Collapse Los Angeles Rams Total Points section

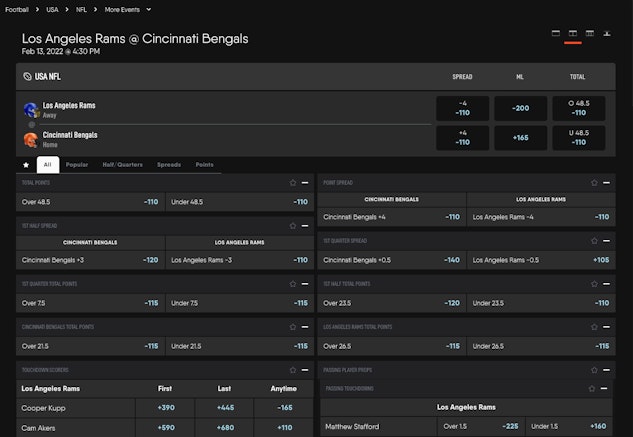606,327
